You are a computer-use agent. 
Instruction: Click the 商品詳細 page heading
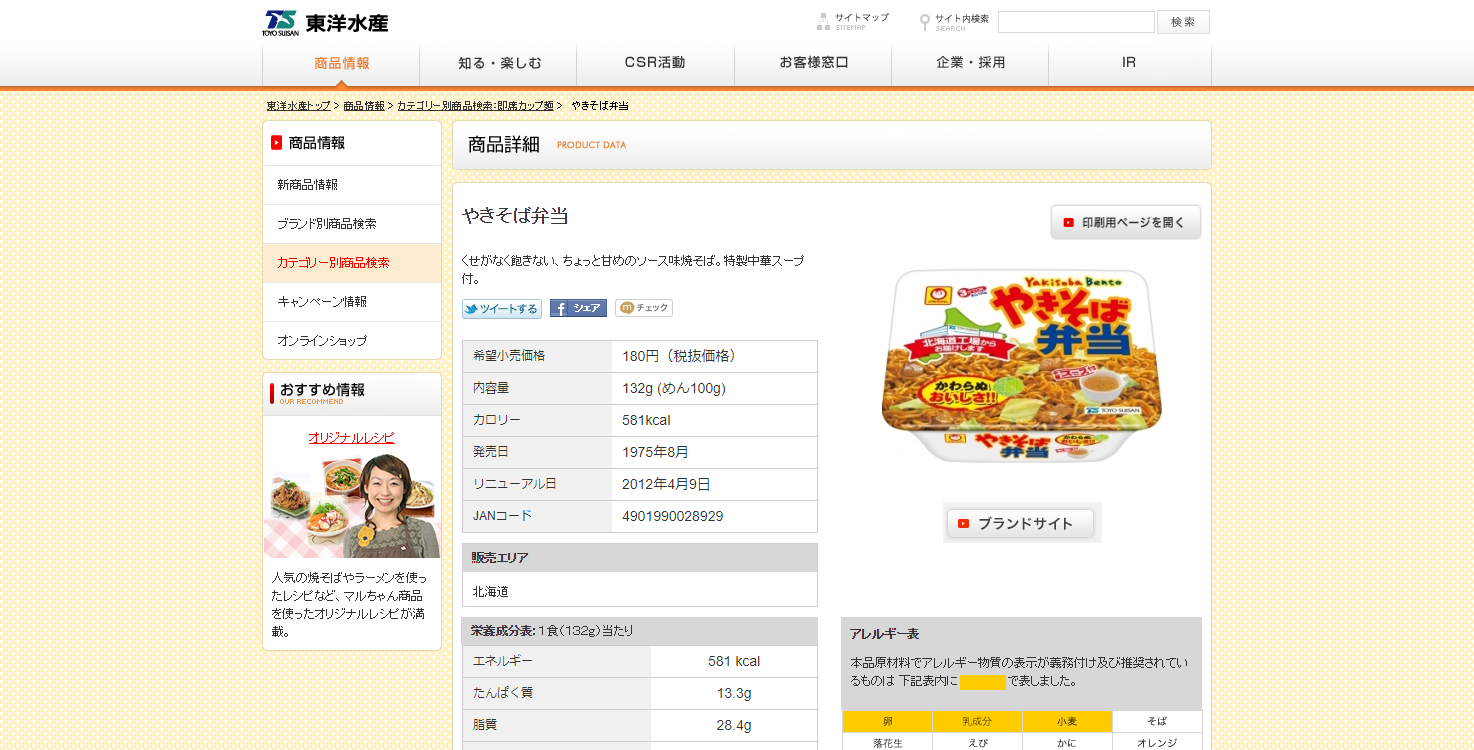coord(504,145)
